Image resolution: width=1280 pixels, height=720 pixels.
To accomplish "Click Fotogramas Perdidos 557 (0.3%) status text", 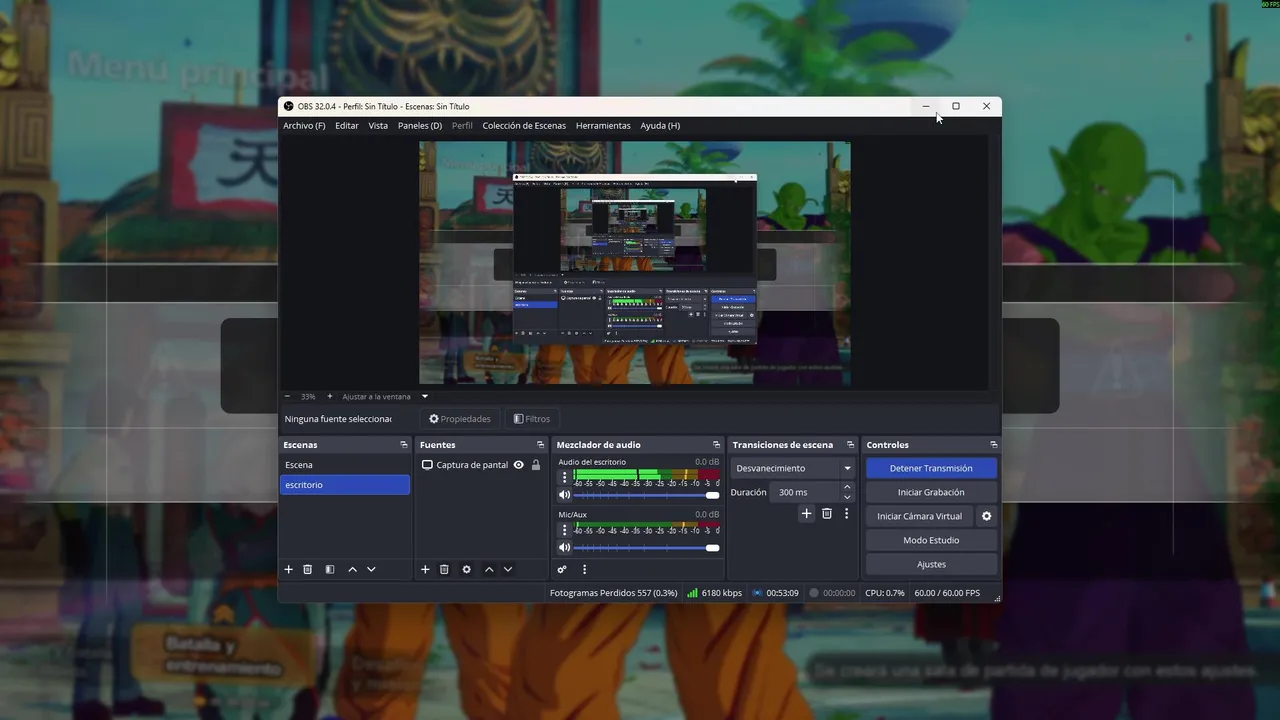I will point(613,593).
